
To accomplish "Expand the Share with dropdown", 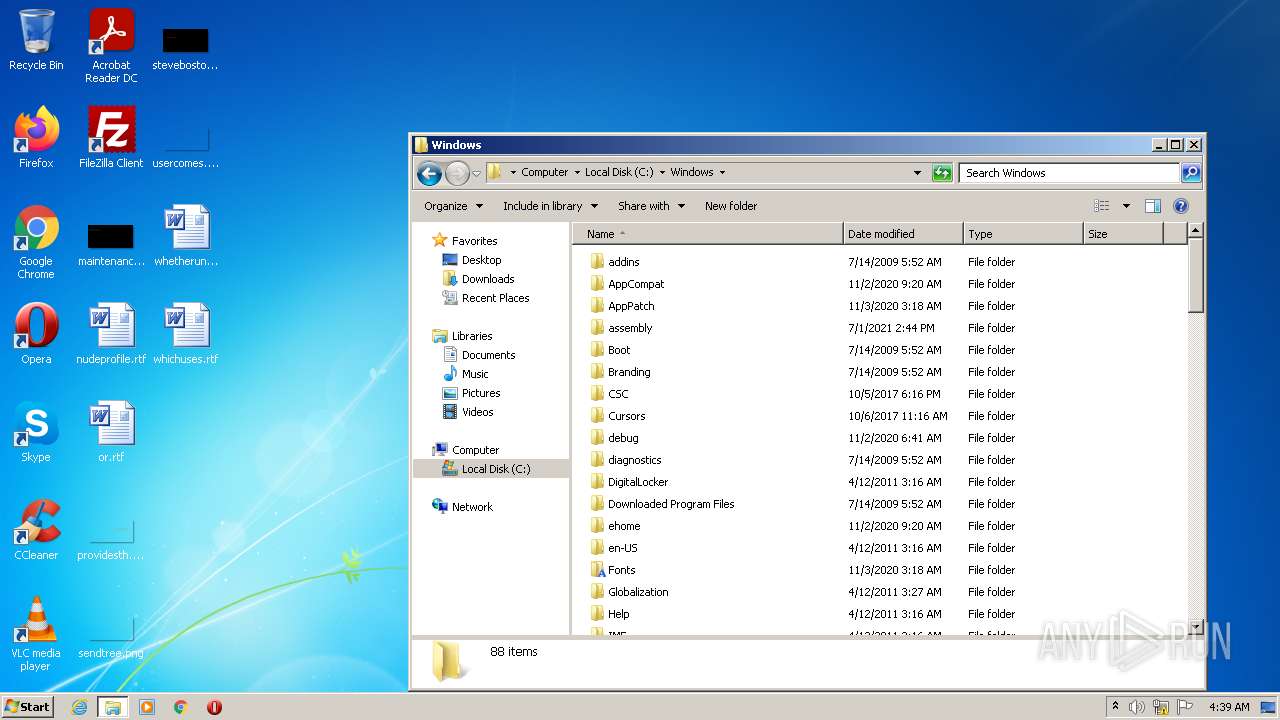I will [651, 206].
